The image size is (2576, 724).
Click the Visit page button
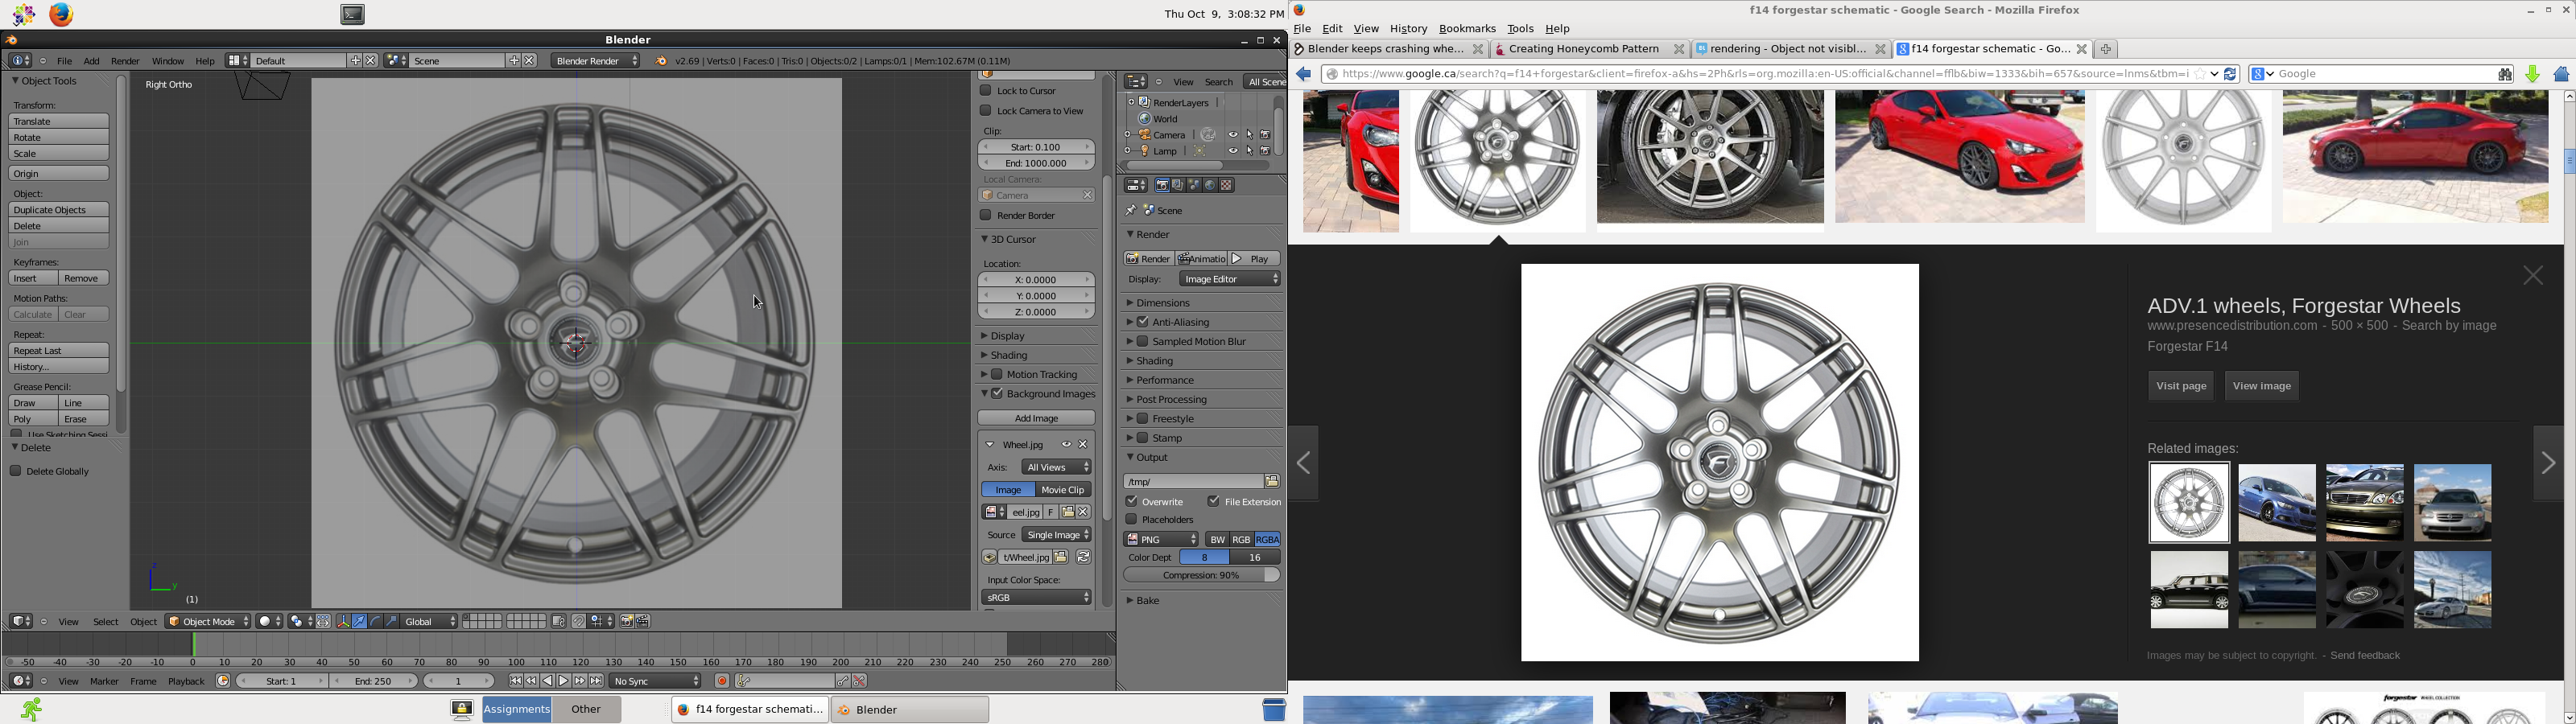tap(2181, 386)
